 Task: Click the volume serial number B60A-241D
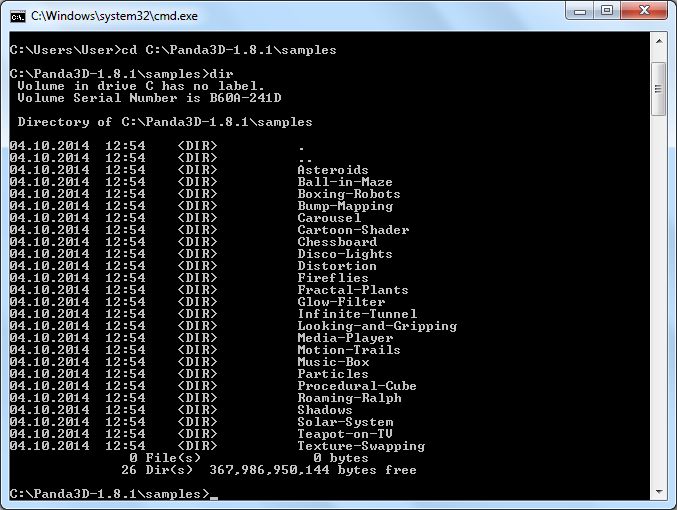click(245, 98)
